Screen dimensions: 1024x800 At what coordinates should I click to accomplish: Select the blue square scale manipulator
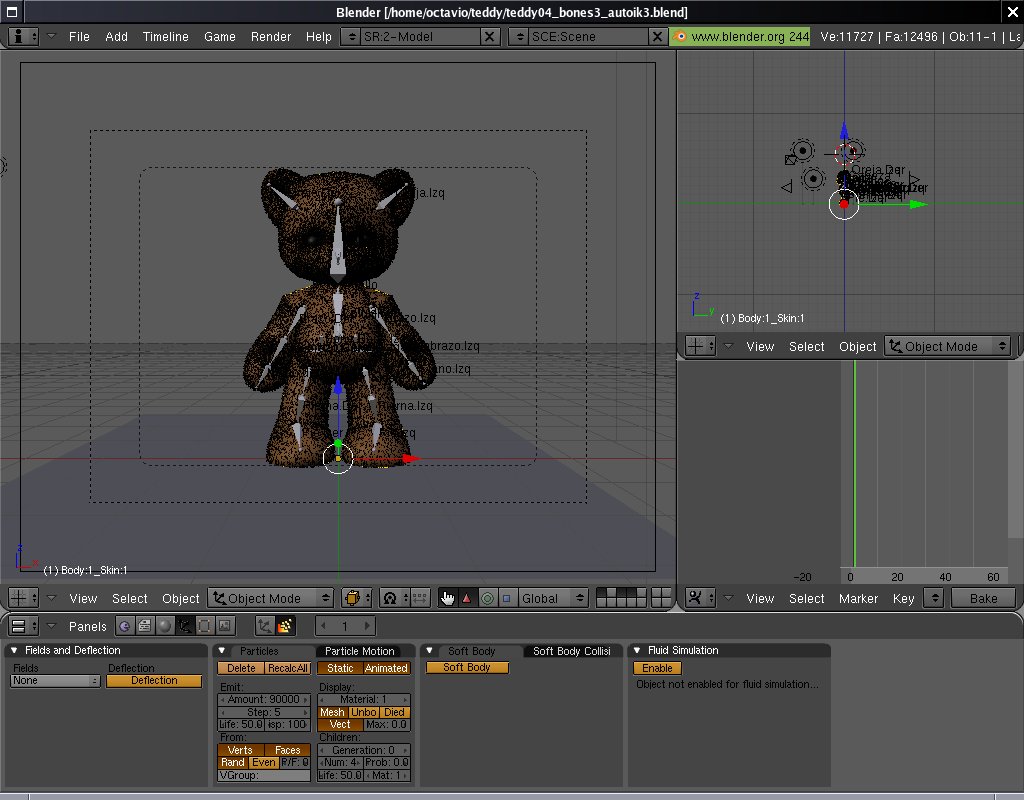[506, 598]
